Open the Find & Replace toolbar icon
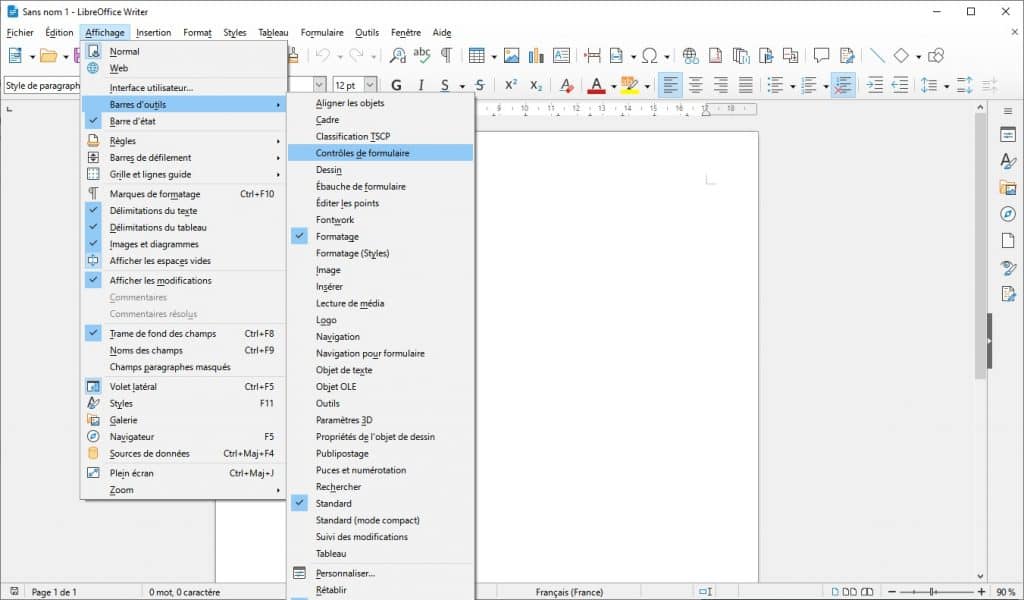 point(398,55)
